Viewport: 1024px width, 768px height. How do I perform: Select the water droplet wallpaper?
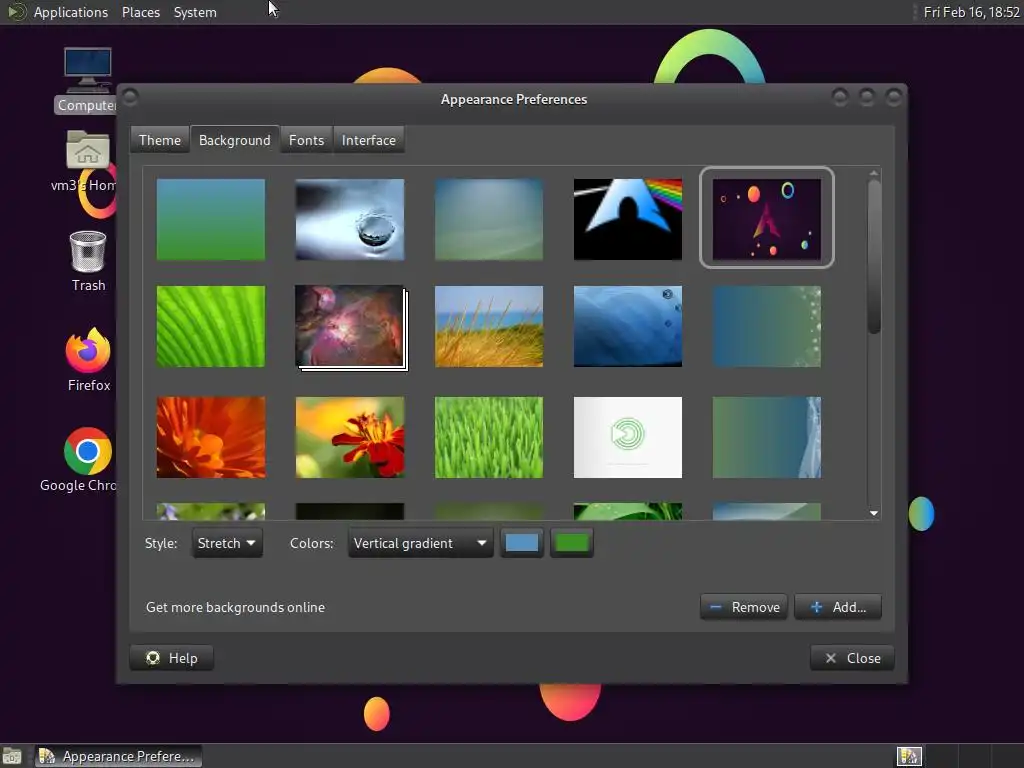tap(349, 219)
